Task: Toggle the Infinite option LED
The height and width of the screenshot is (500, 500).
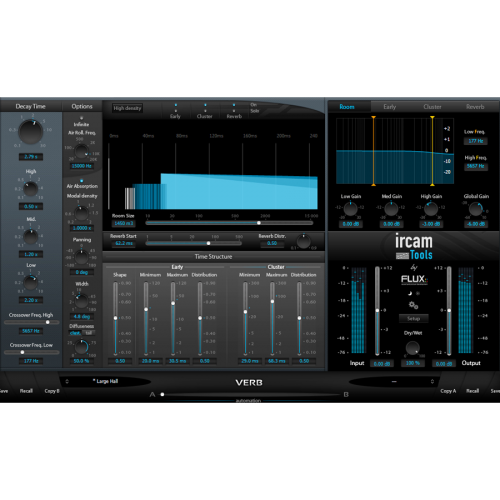Action: [x=81, y=118]
